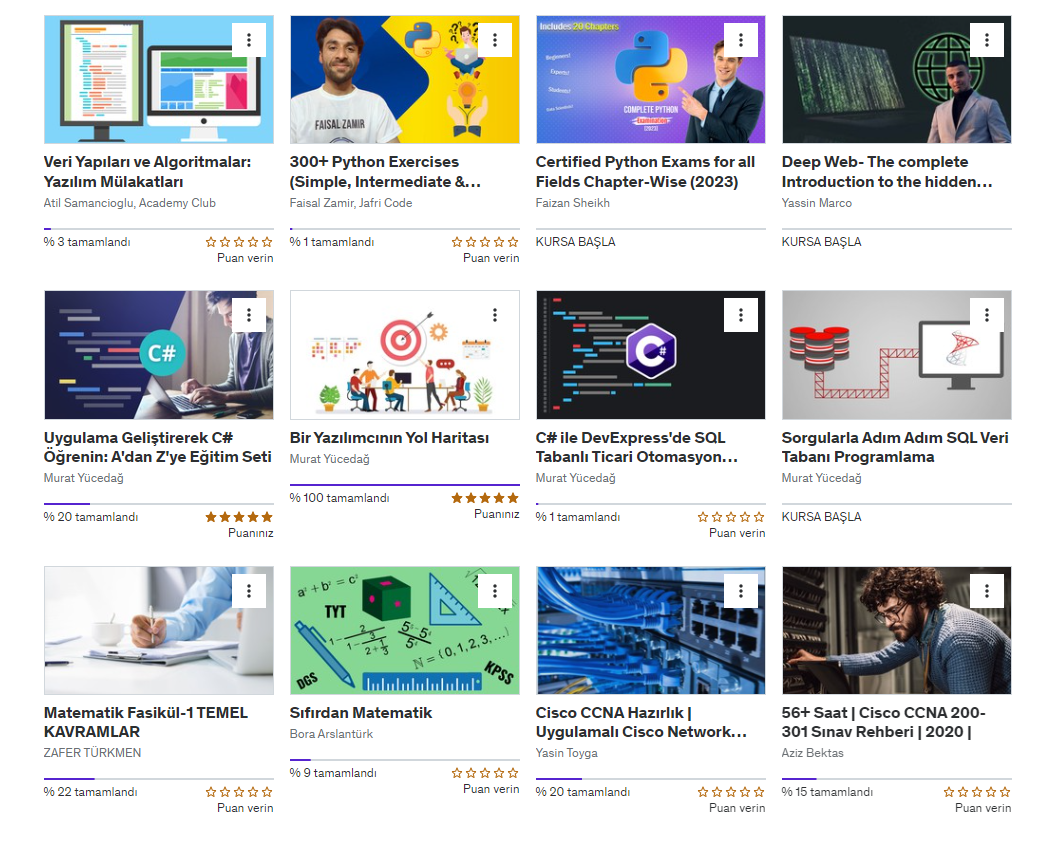
Task: Rate 300+ Python Exercises using the stars
Action: coord(485,242)
